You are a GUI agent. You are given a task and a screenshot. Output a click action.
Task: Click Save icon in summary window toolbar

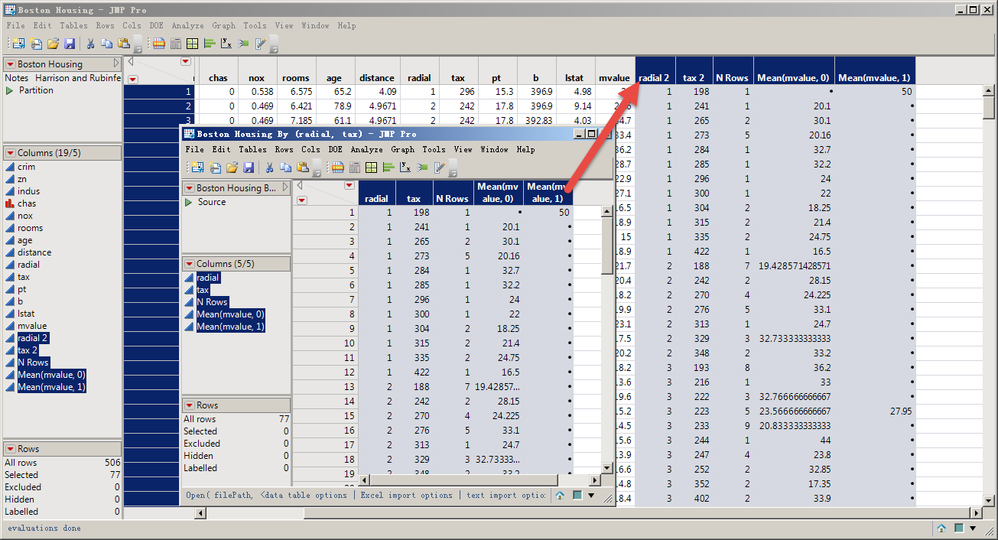click(x=247, y=167)
